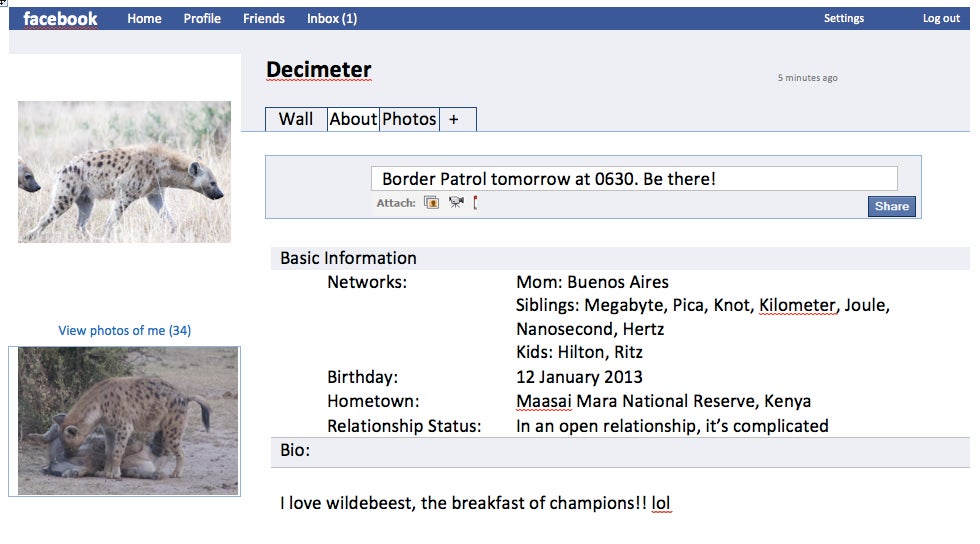Open Inbox (1) messages
The image size is (980, 544).
tap(332, 19)
